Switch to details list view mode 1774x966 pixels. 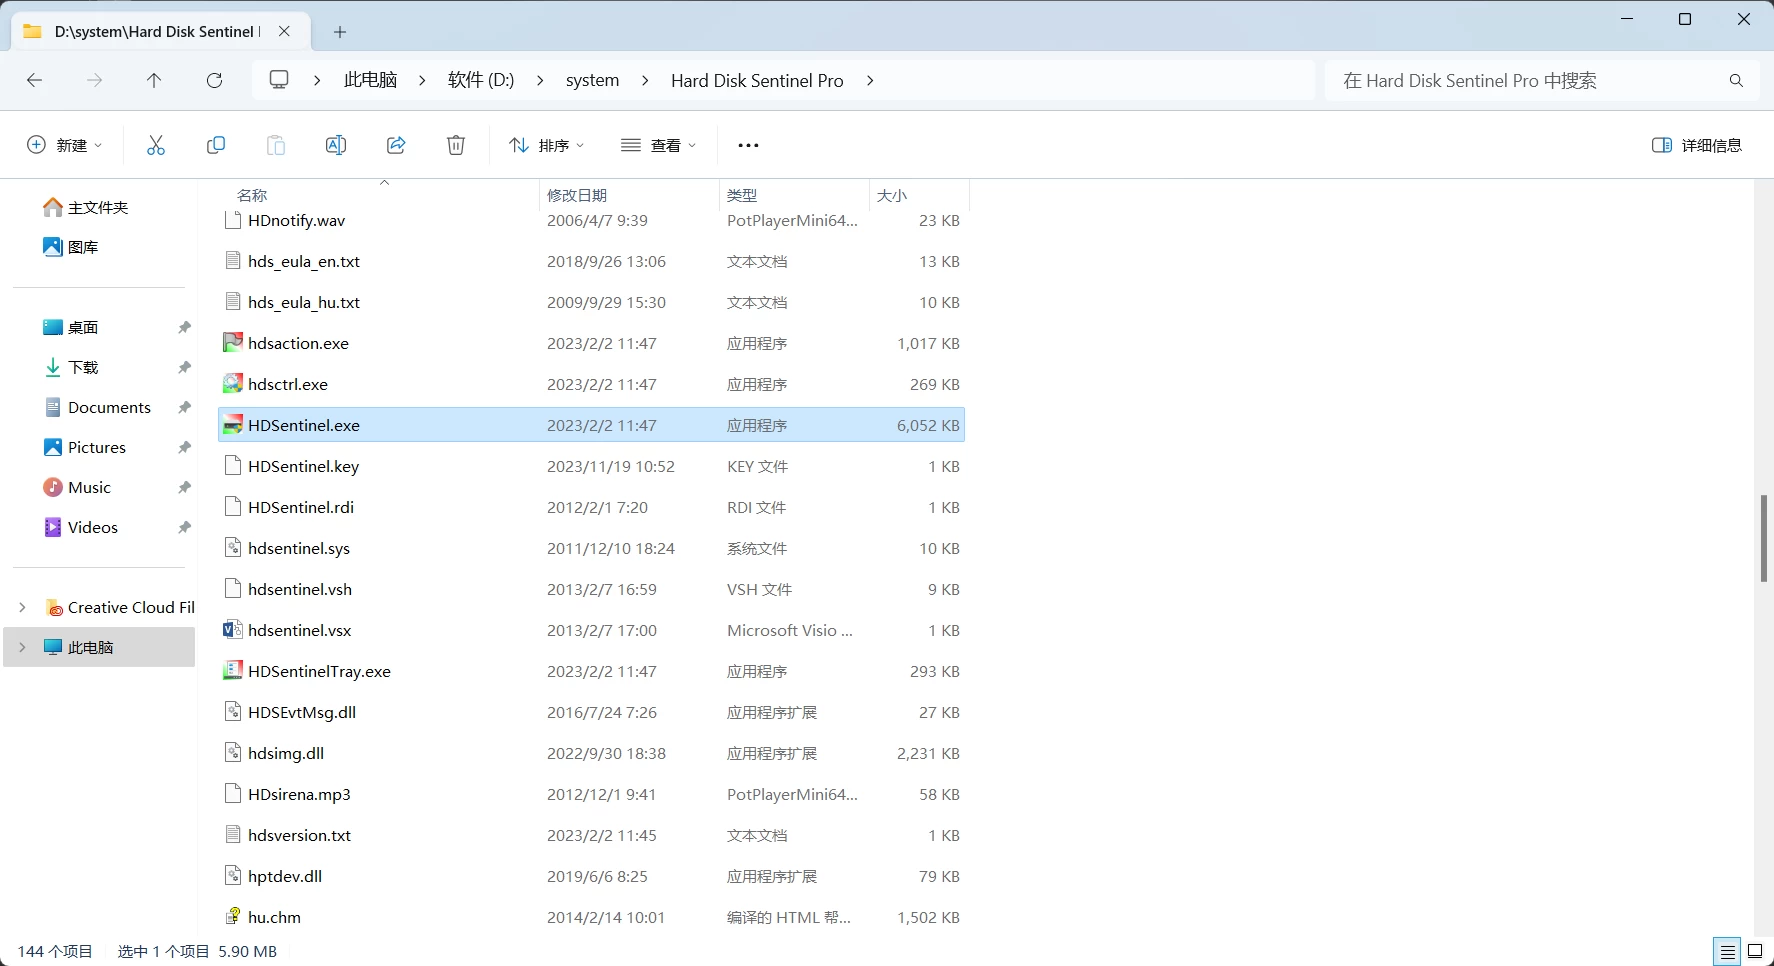[x=1727, y=951]
